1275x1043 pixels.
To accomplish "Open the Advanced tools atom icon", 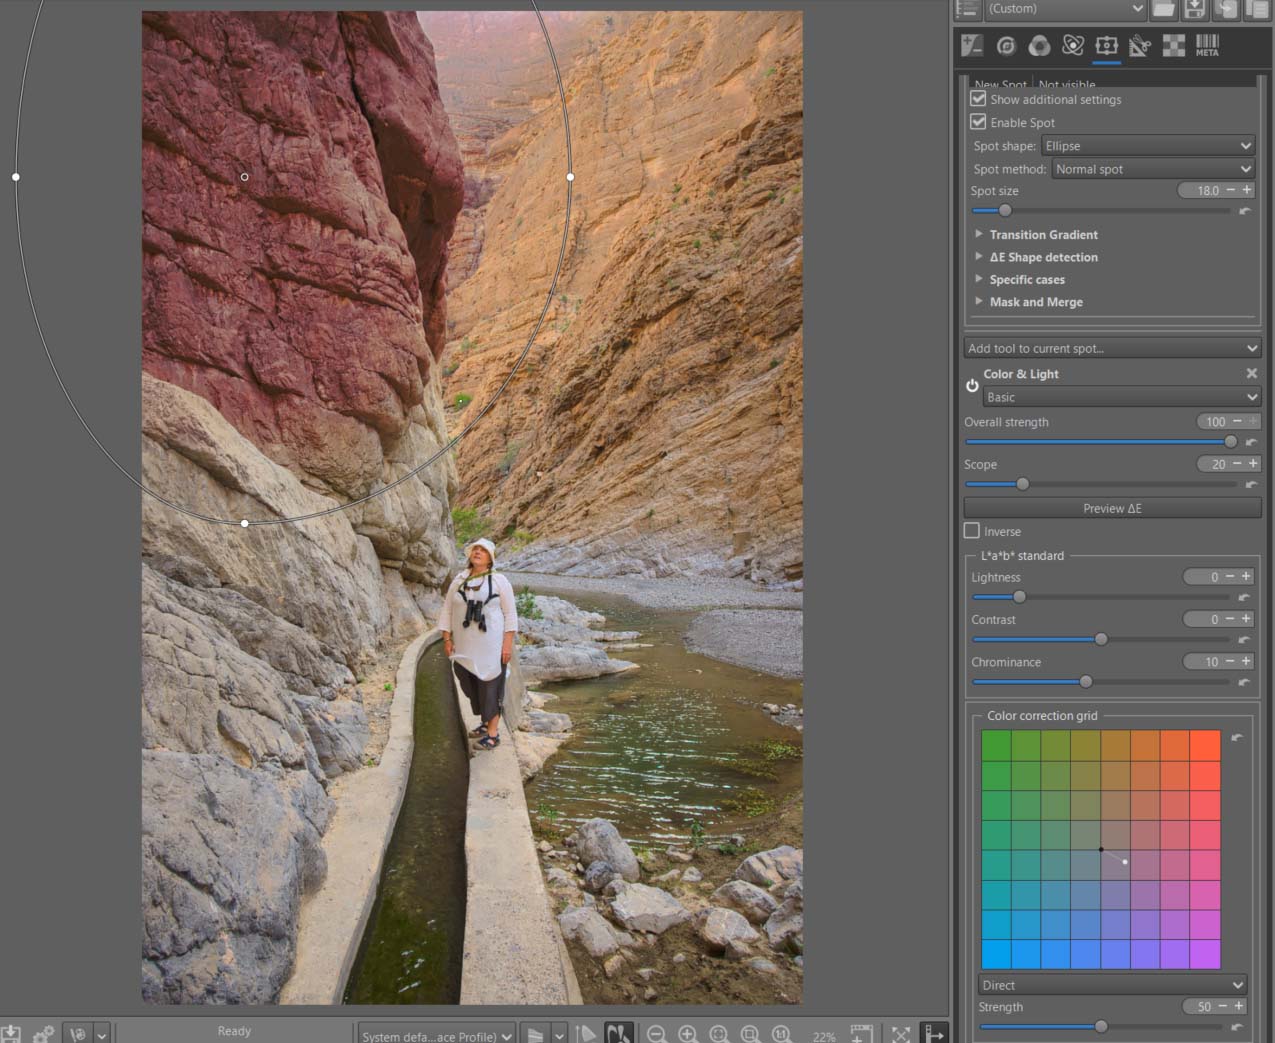I will pos(1073,45).
